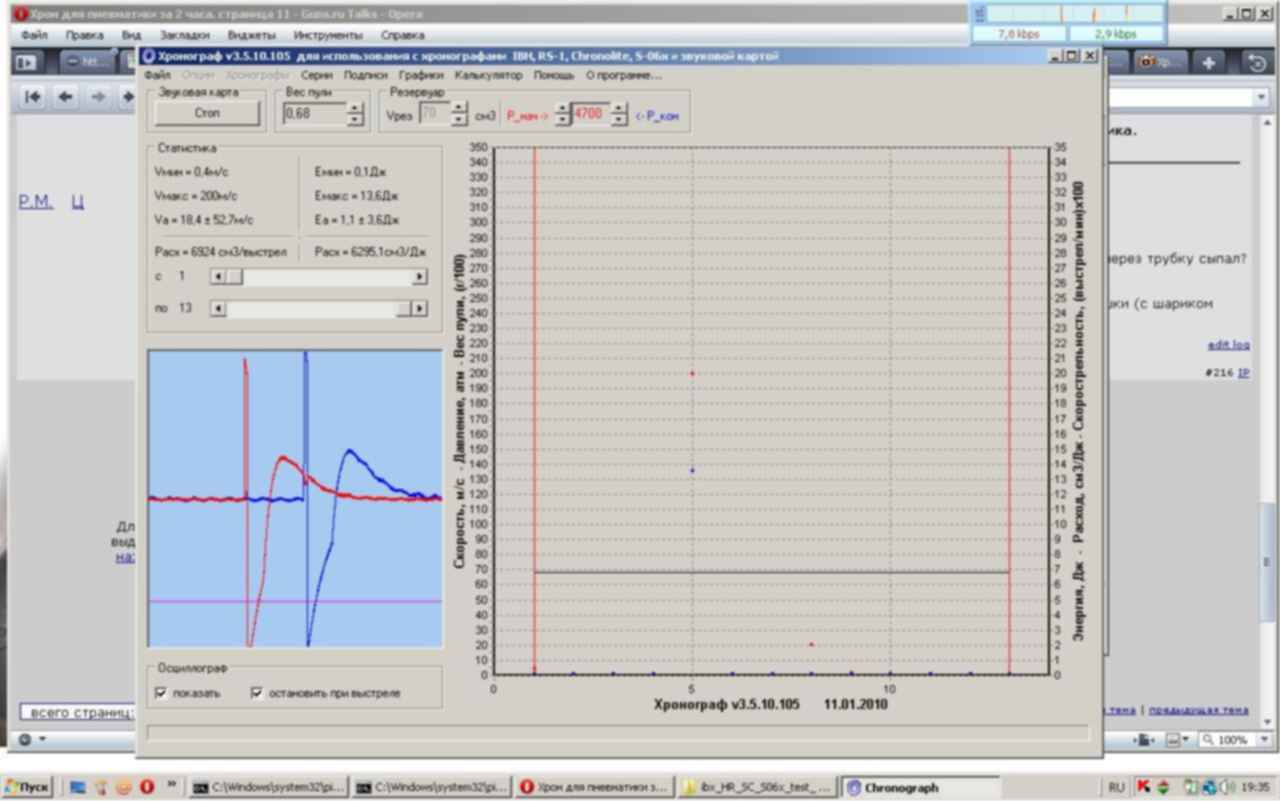Click the 'Р.М.' link
Viewport: 1280px width, 801px height.
coord(36,202)
